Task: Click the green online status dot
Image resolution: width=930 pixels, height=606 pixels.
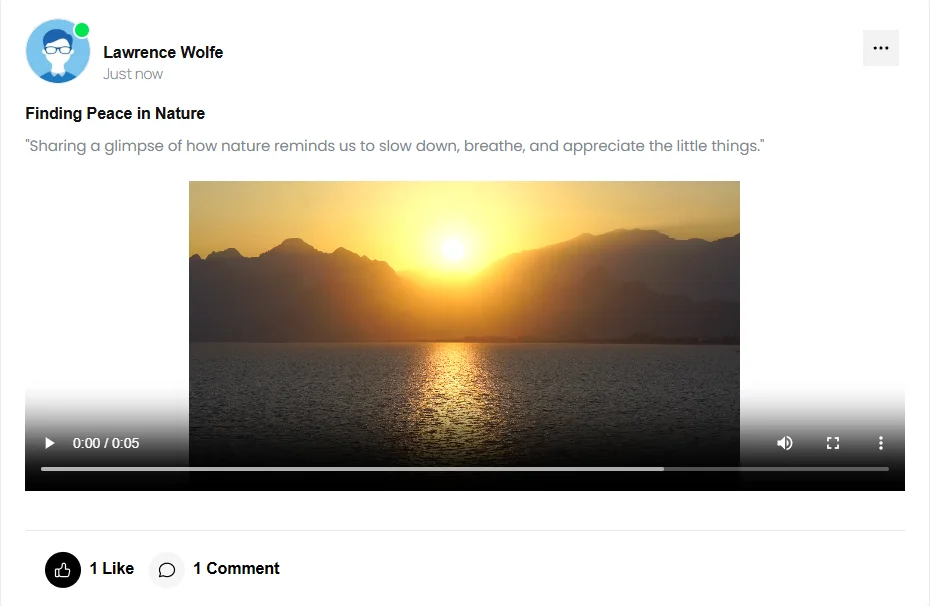Action: click(x=82, y=30)
